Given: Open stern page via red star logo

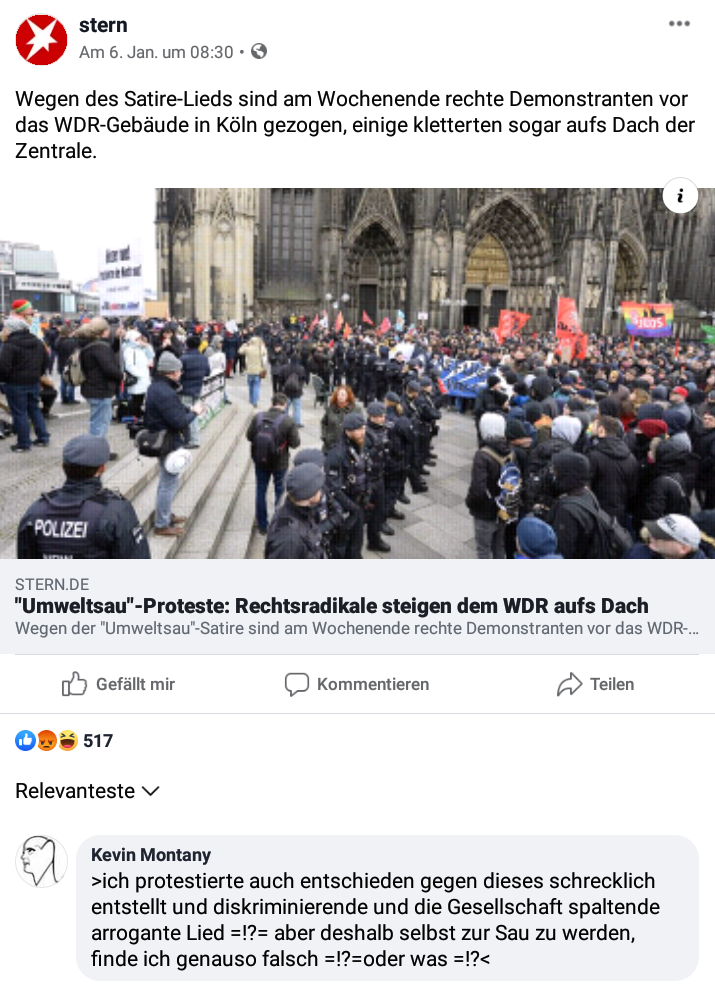Looking at the screenshot, I should point(42,39).
